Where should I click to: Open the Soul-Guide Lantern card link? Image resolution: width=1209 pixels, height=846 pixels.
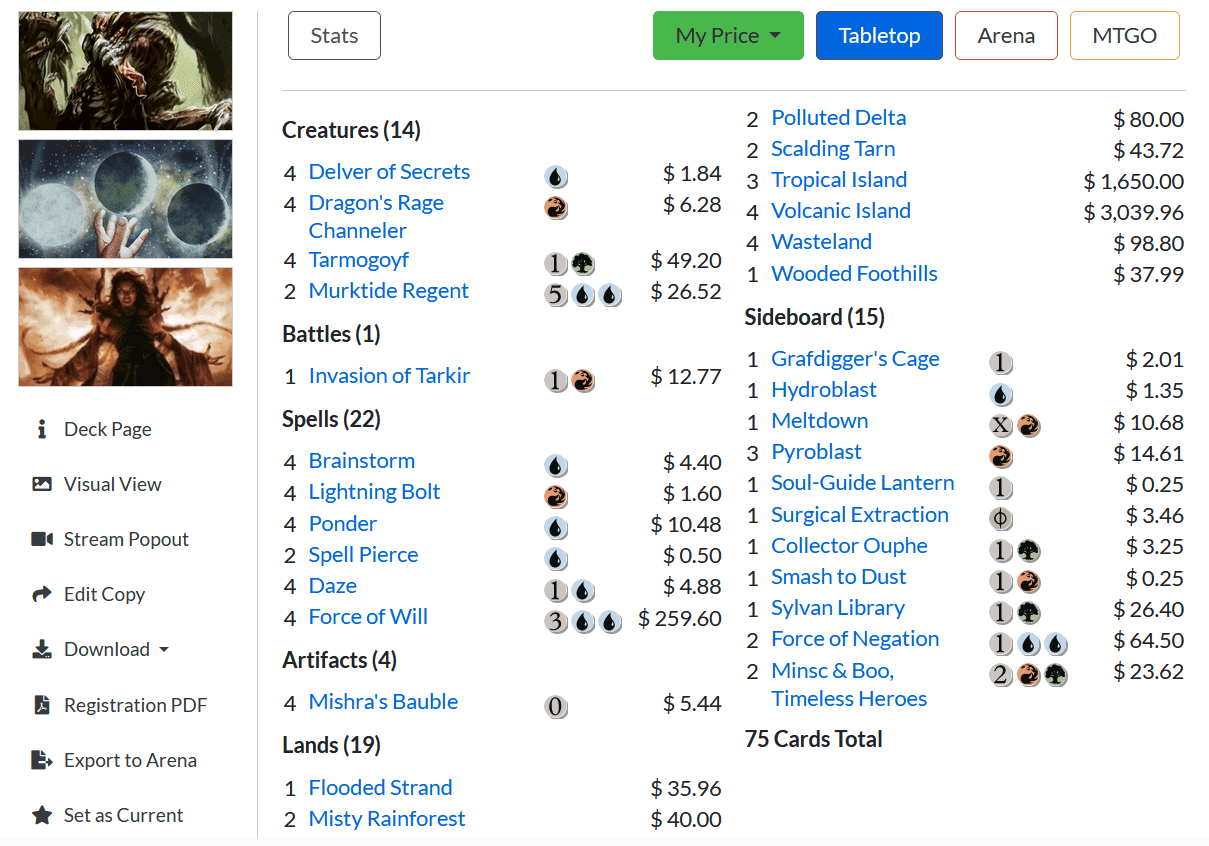863,483
